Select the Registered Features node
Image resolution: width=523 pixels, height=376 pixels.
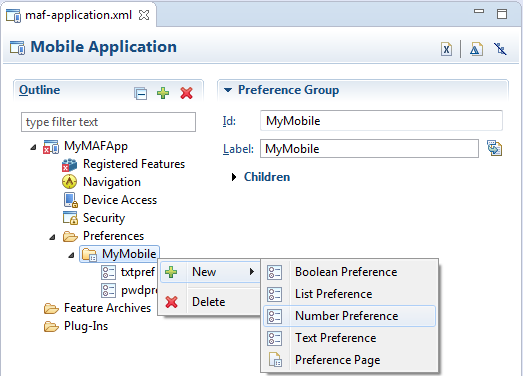point(134,164)
